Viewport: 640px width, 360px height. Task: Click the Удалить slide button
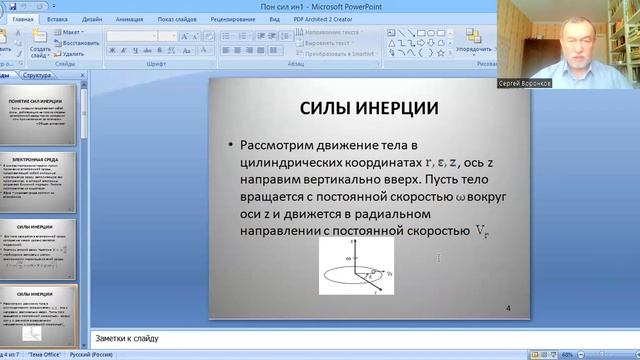(x=69, y=54)
